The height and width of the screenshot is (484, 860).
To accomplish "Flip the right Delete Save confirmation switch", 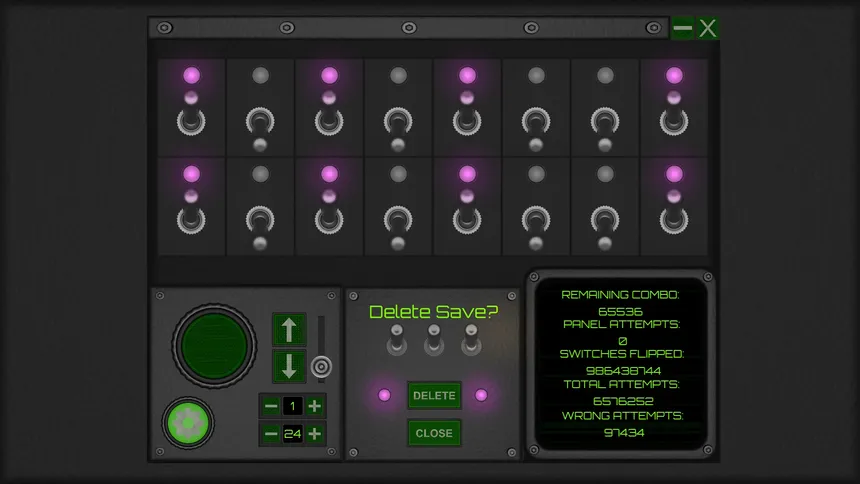I will [x=469, y=340].
